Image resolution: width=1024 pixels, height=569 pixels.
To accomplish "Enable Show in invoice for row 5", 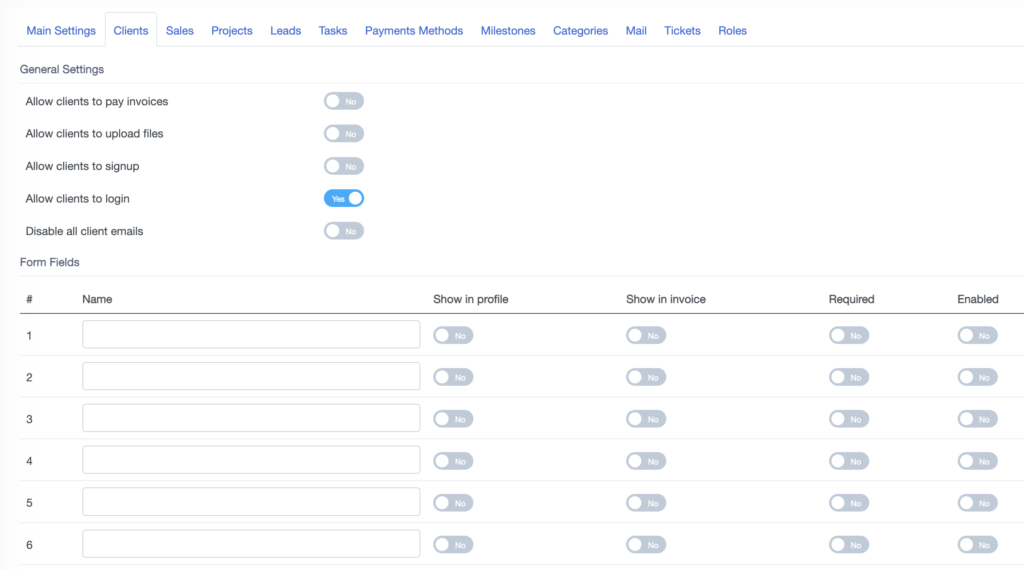I will coord(646,503).
